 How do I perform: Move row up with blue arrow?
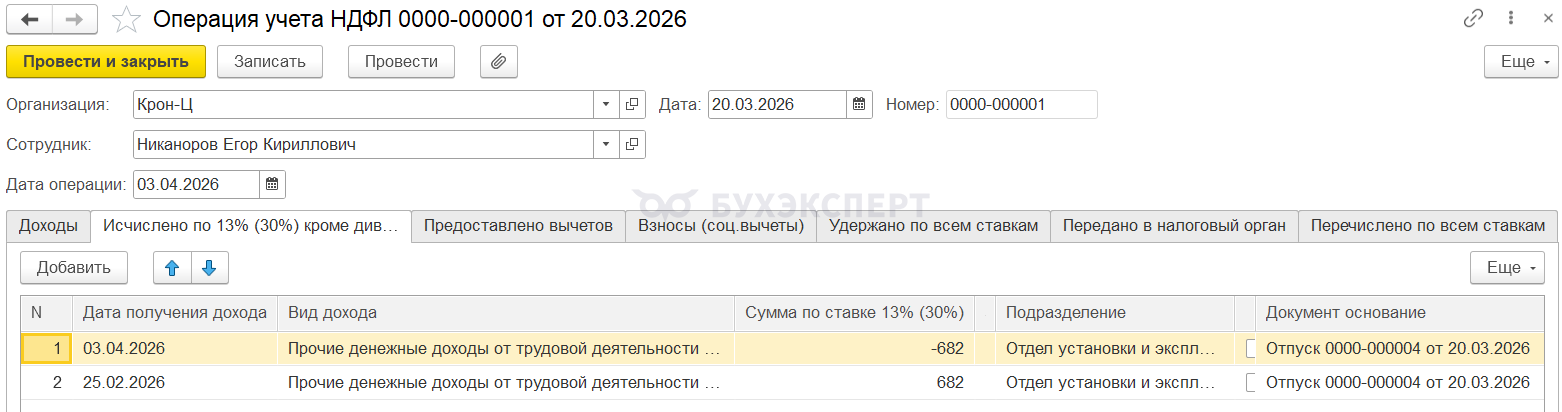172,268
